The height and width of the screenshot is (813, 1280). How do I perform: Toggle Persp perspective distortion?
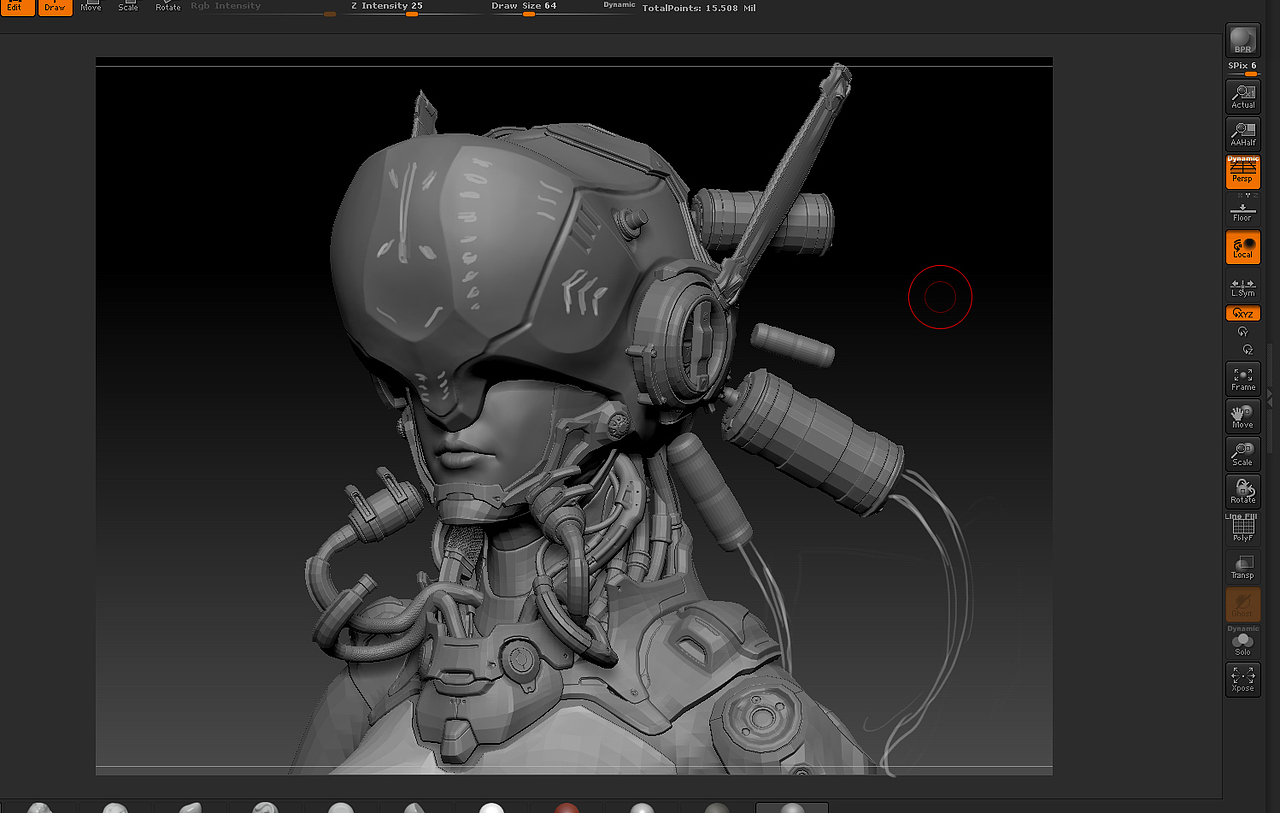pyautogui.click(x=1243, y=174)
